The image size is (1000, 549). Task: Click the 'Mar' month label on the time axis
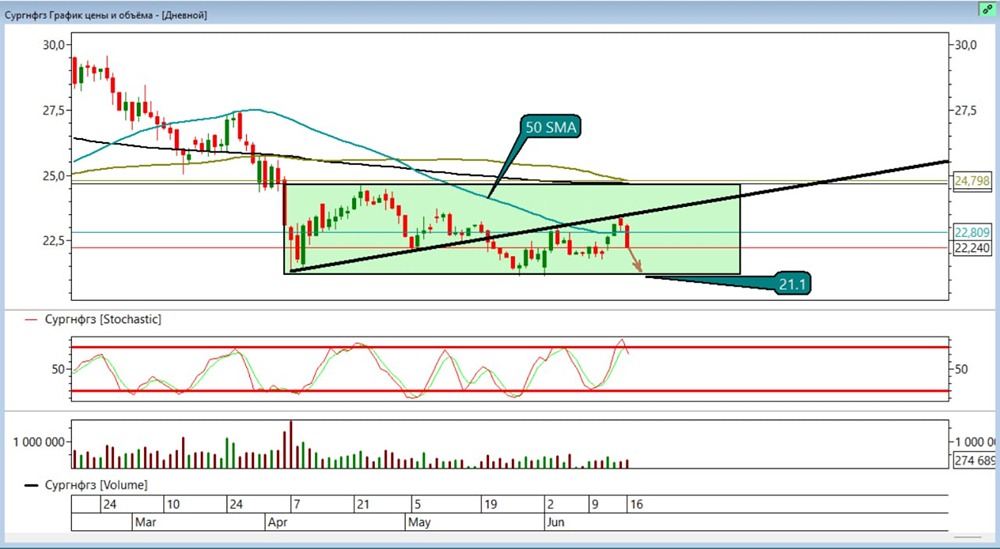(145, 522)
